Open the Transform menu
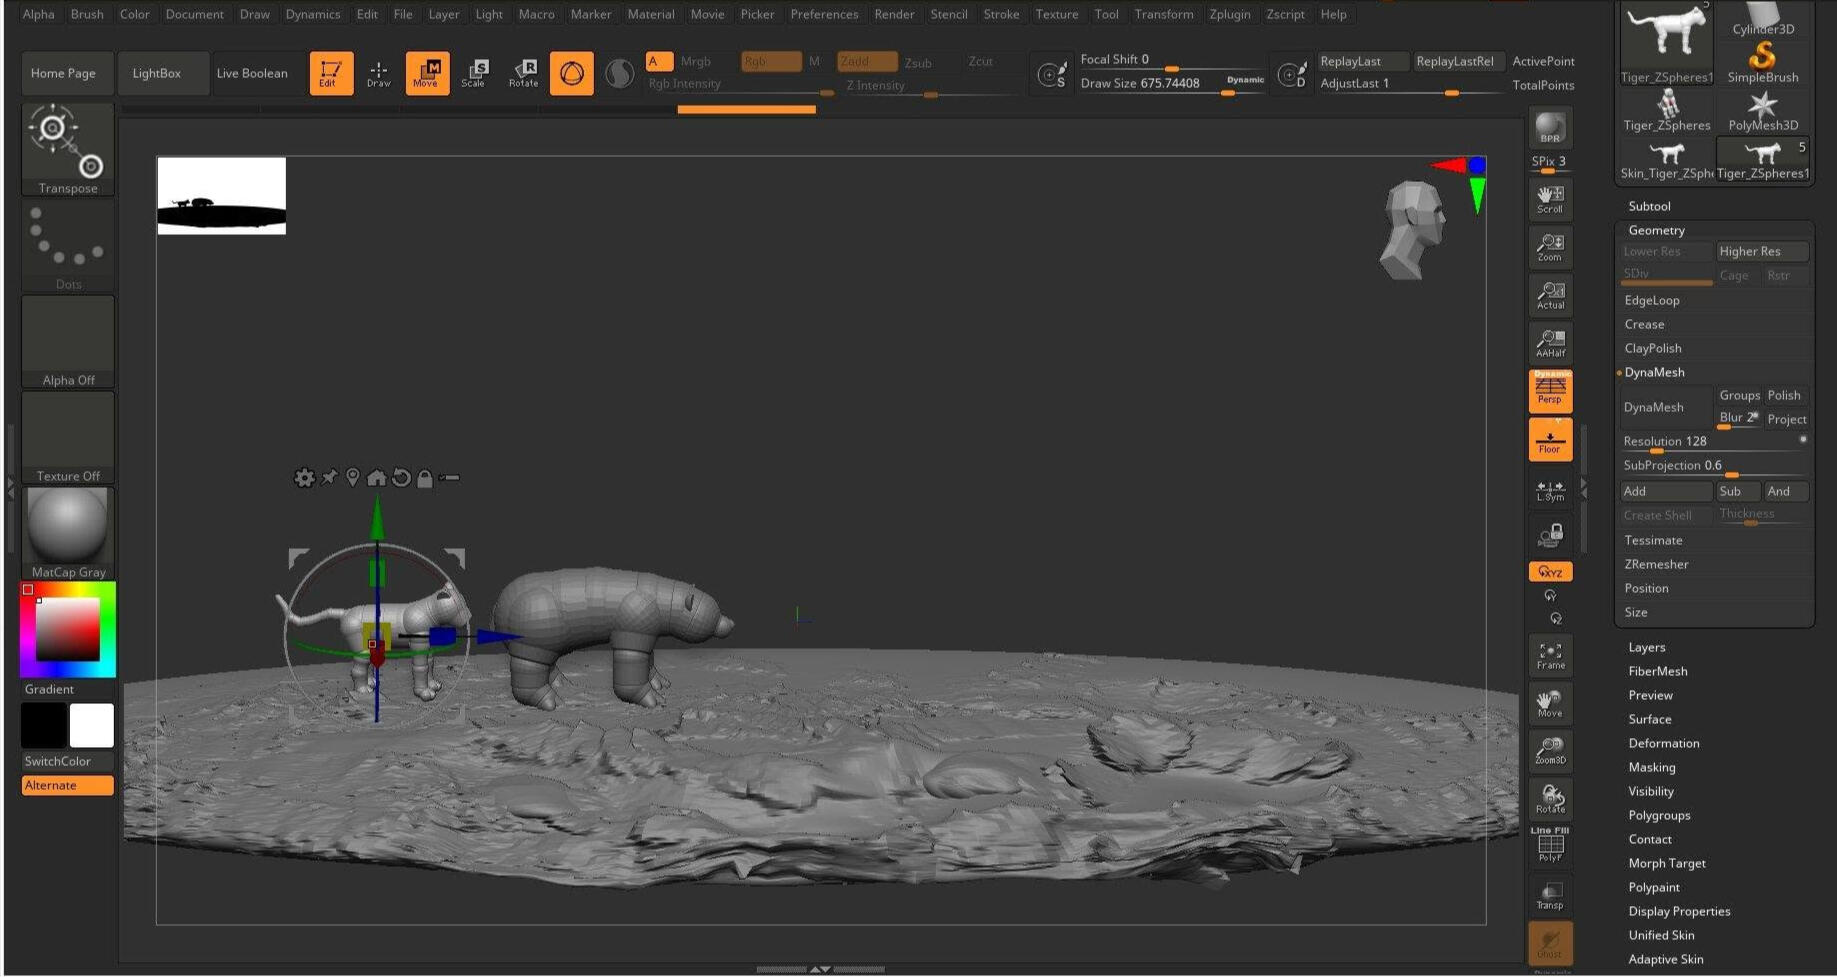Viewport: 1837px width, 977px height. click(x=1164, y=14)
